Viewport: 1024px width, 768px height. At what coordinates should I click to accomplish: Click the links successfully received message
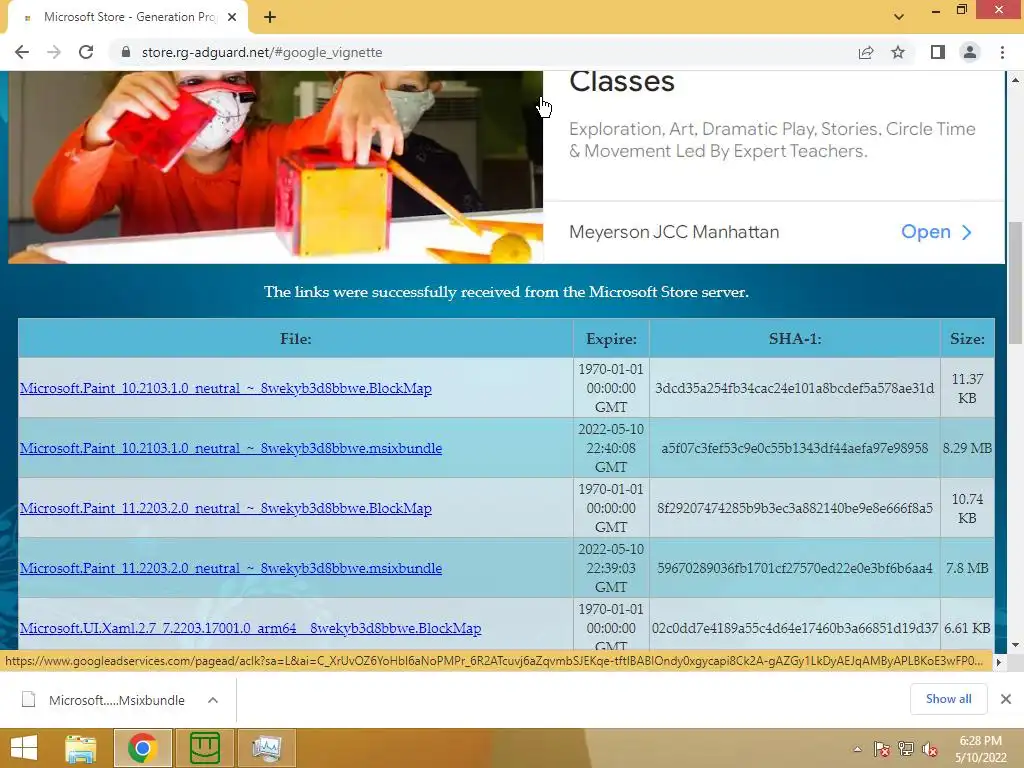[506, 292]
